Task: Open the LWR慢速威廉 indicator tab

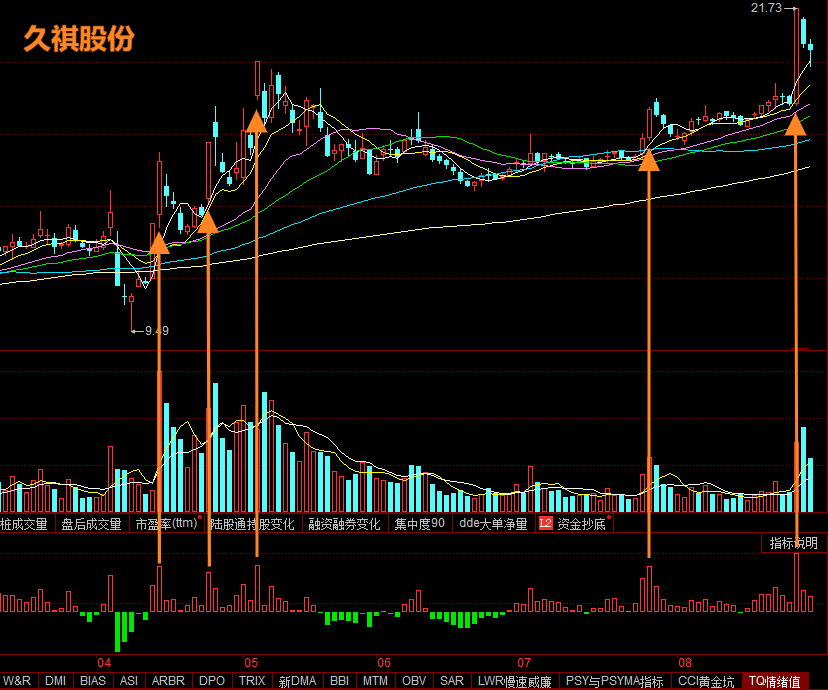Action: 514,681
